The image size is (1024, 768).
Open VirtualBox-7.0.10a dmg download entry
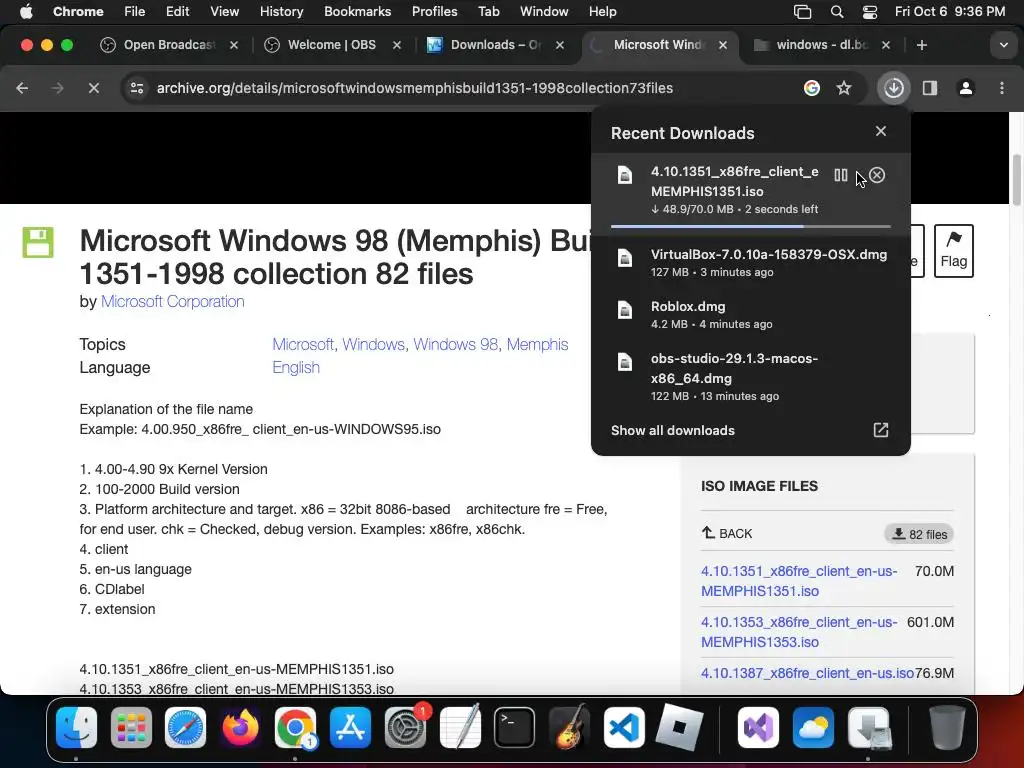750,263
